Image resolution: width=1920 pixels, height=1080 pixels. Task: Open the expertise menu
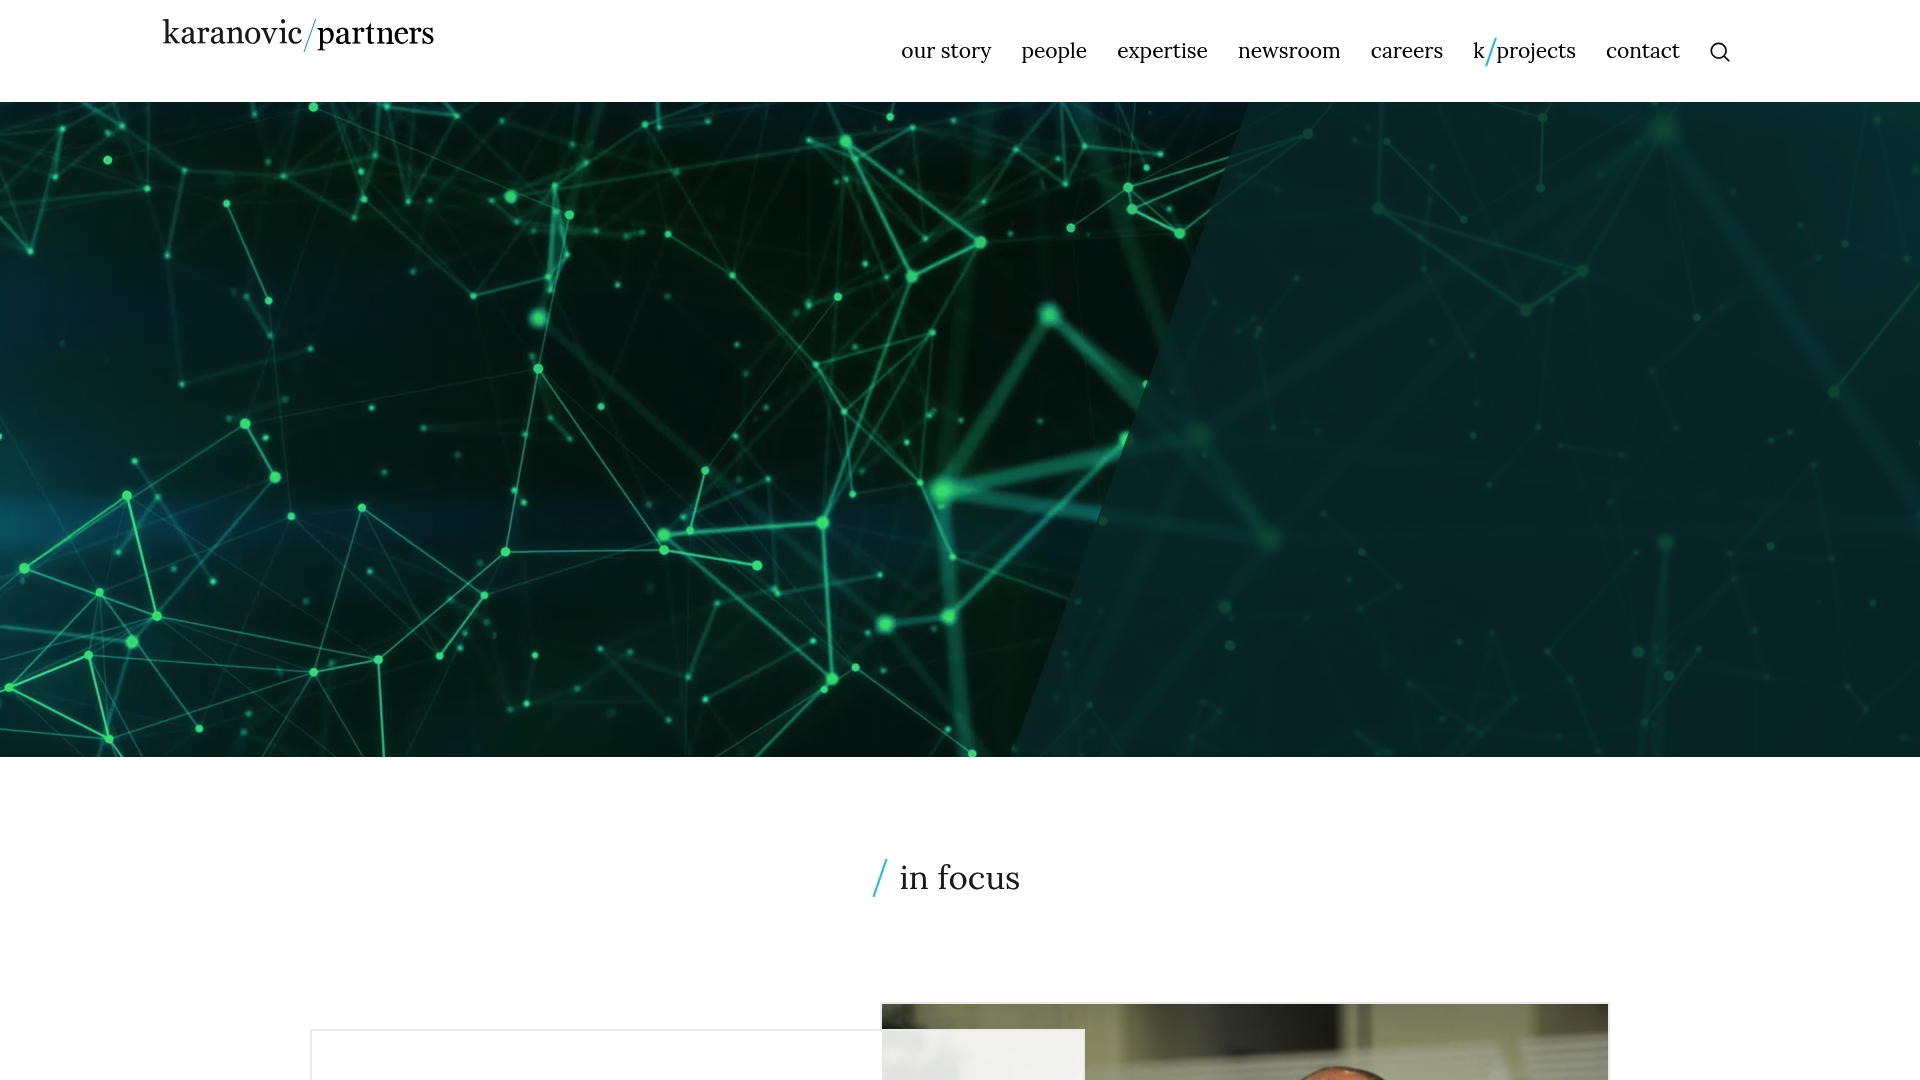[1162, 51]
